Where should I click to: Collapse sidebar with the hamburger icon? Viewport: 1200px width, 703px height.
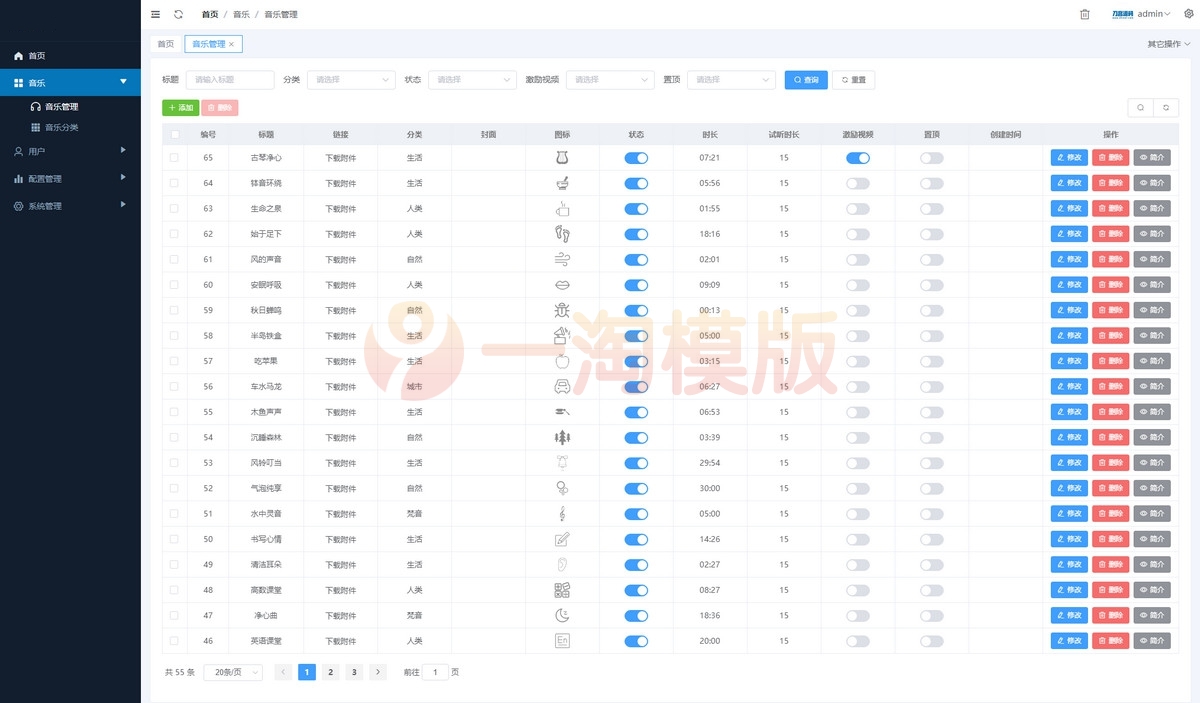coord(155,14)
